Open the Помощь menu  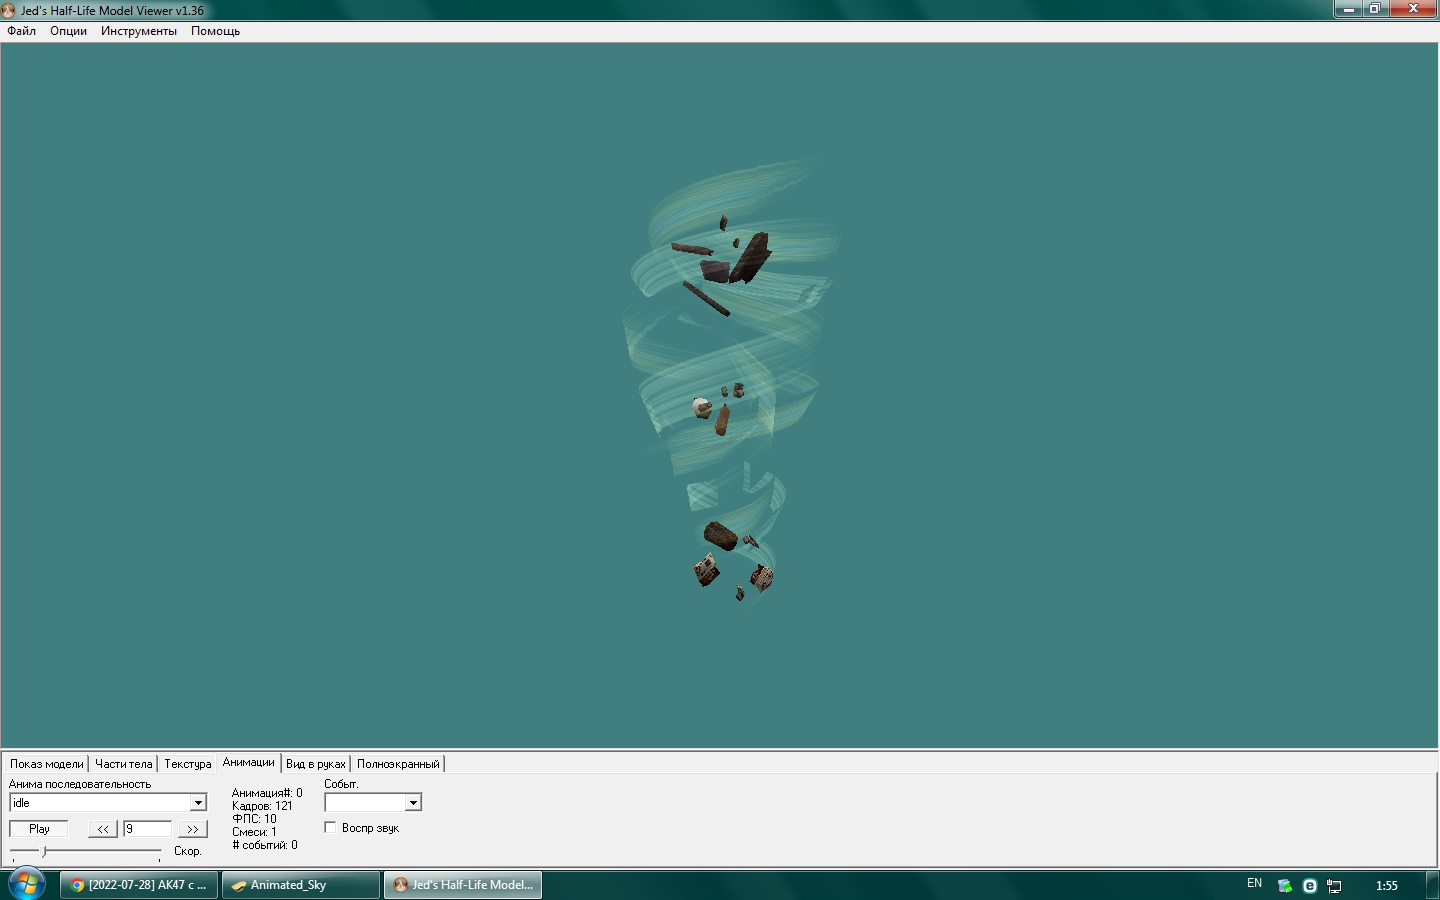[x=215, y=31]
